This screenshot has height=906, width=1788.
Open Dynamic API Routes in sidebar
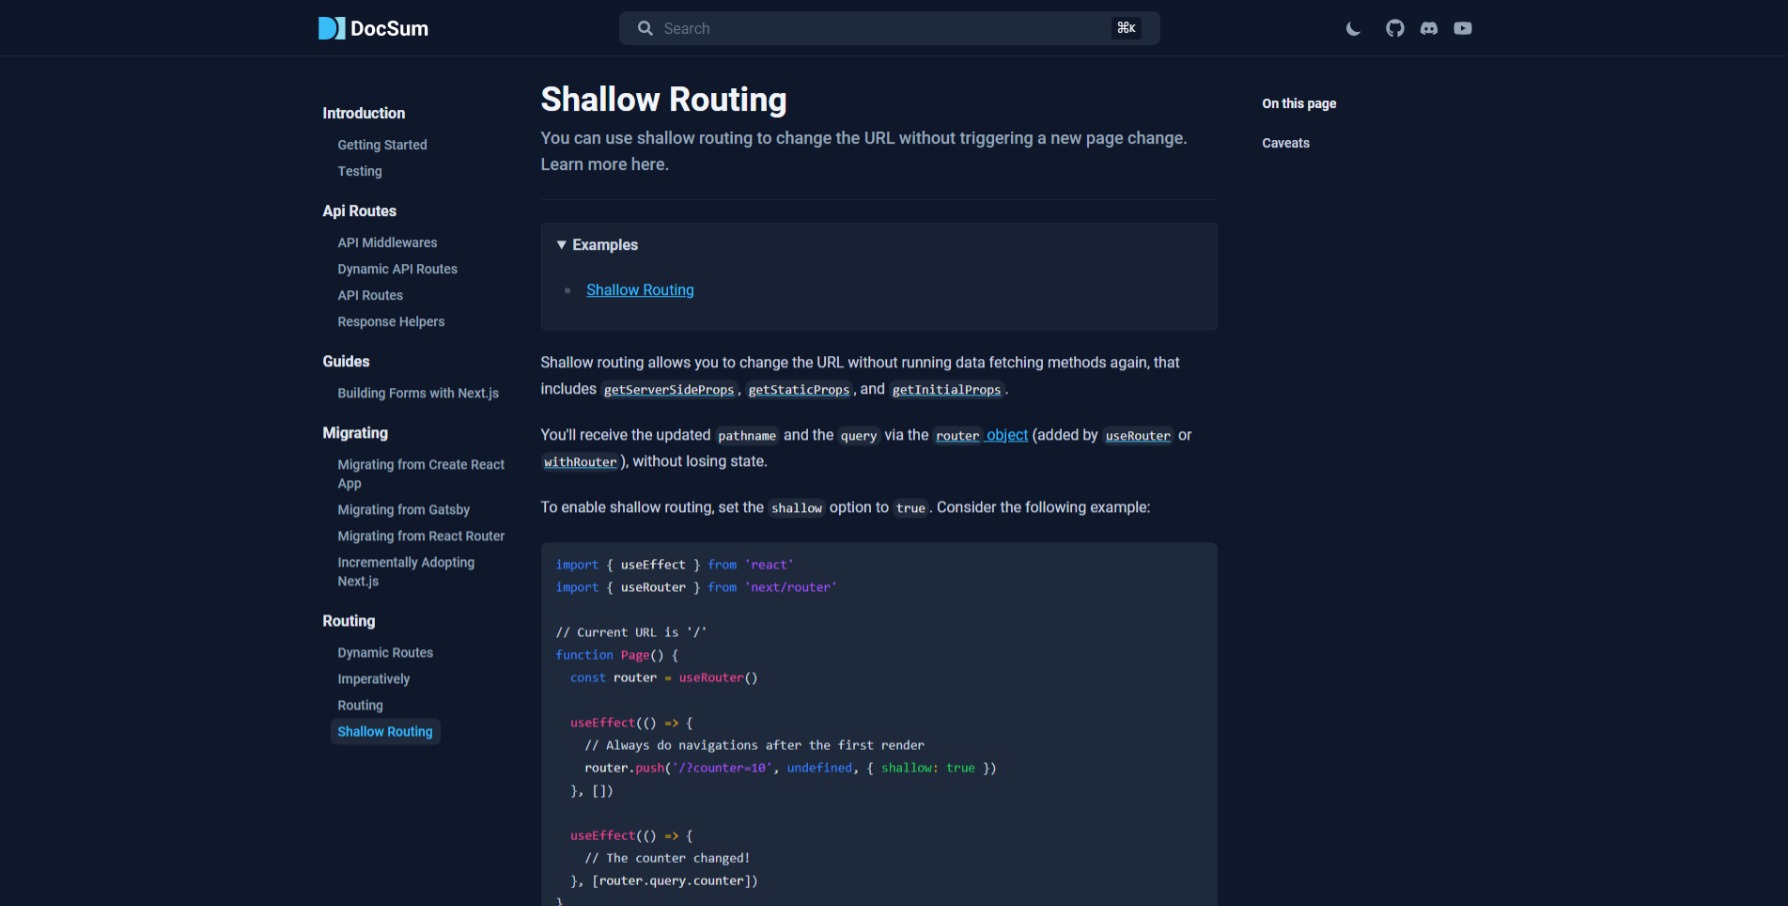[397, 269]
